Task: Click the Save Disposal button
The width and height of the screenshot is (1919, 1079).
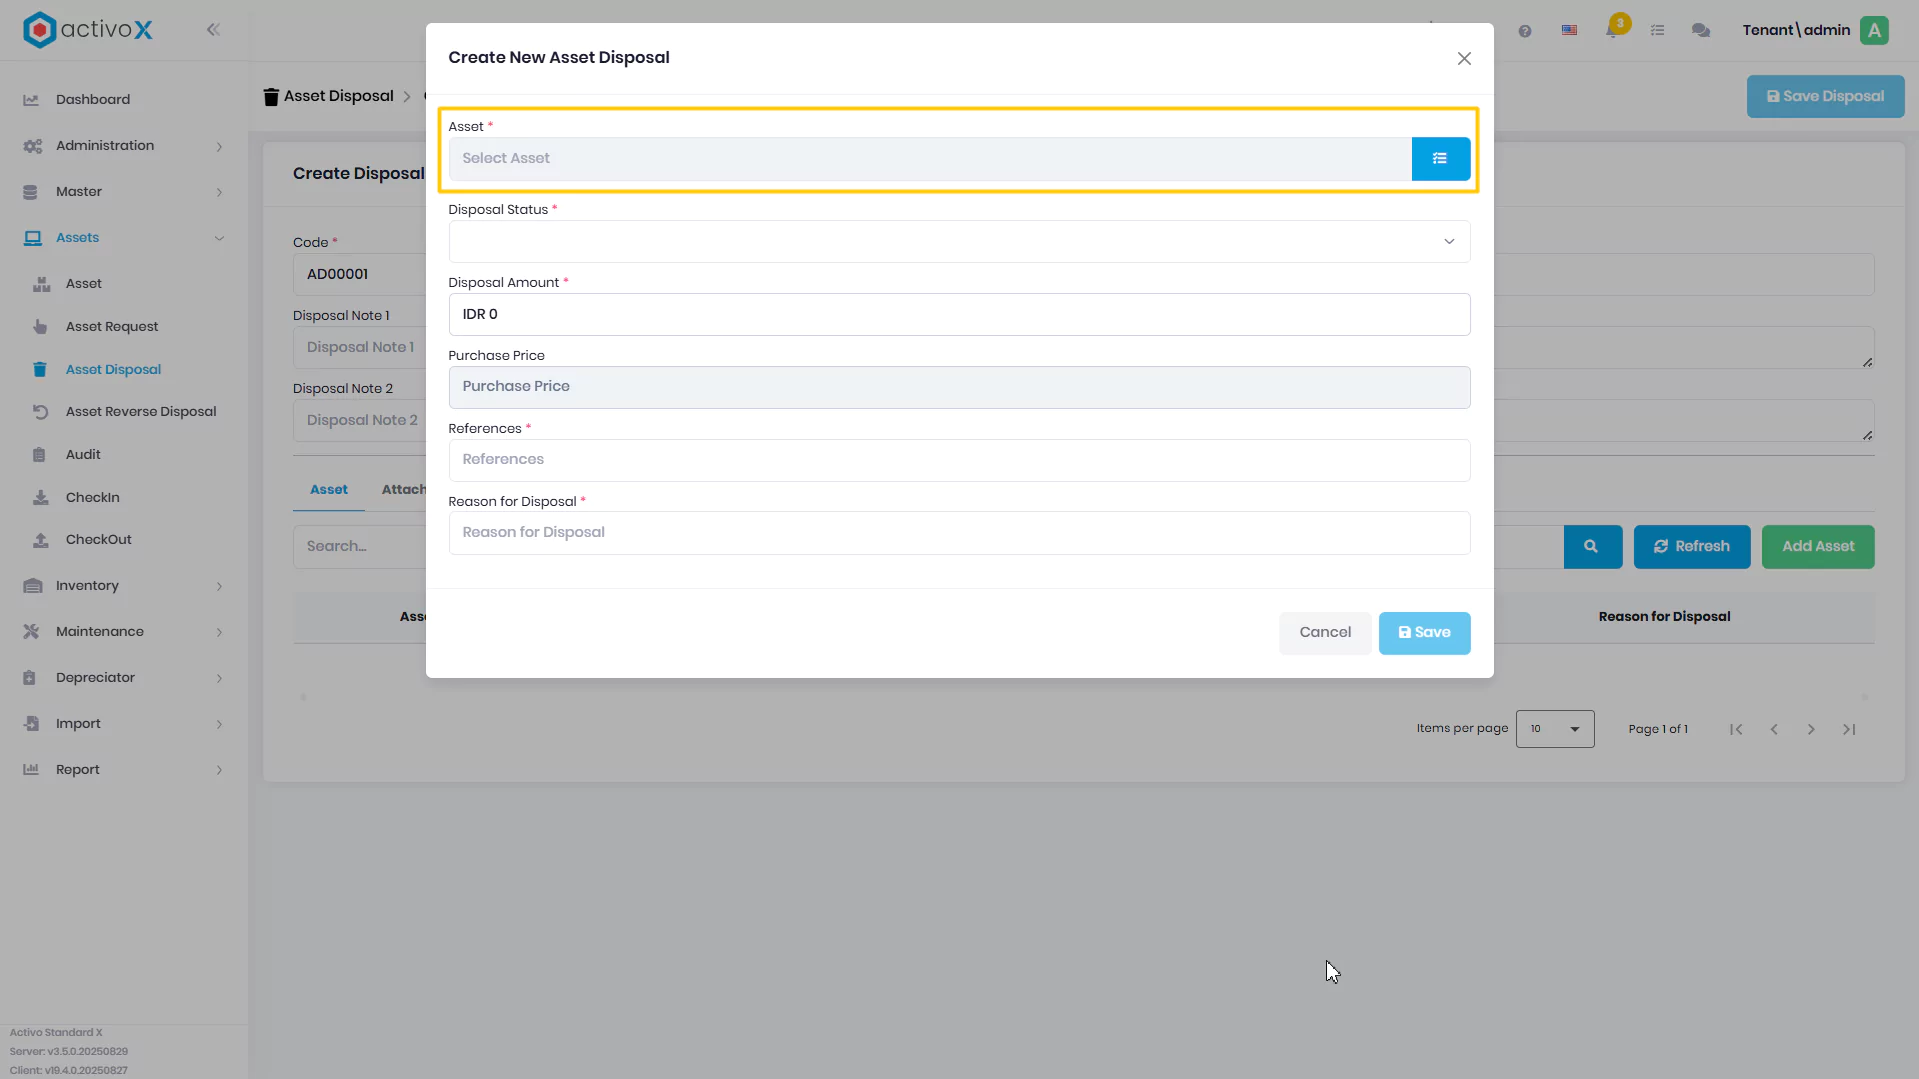Action: click(x=1825, y=97)
